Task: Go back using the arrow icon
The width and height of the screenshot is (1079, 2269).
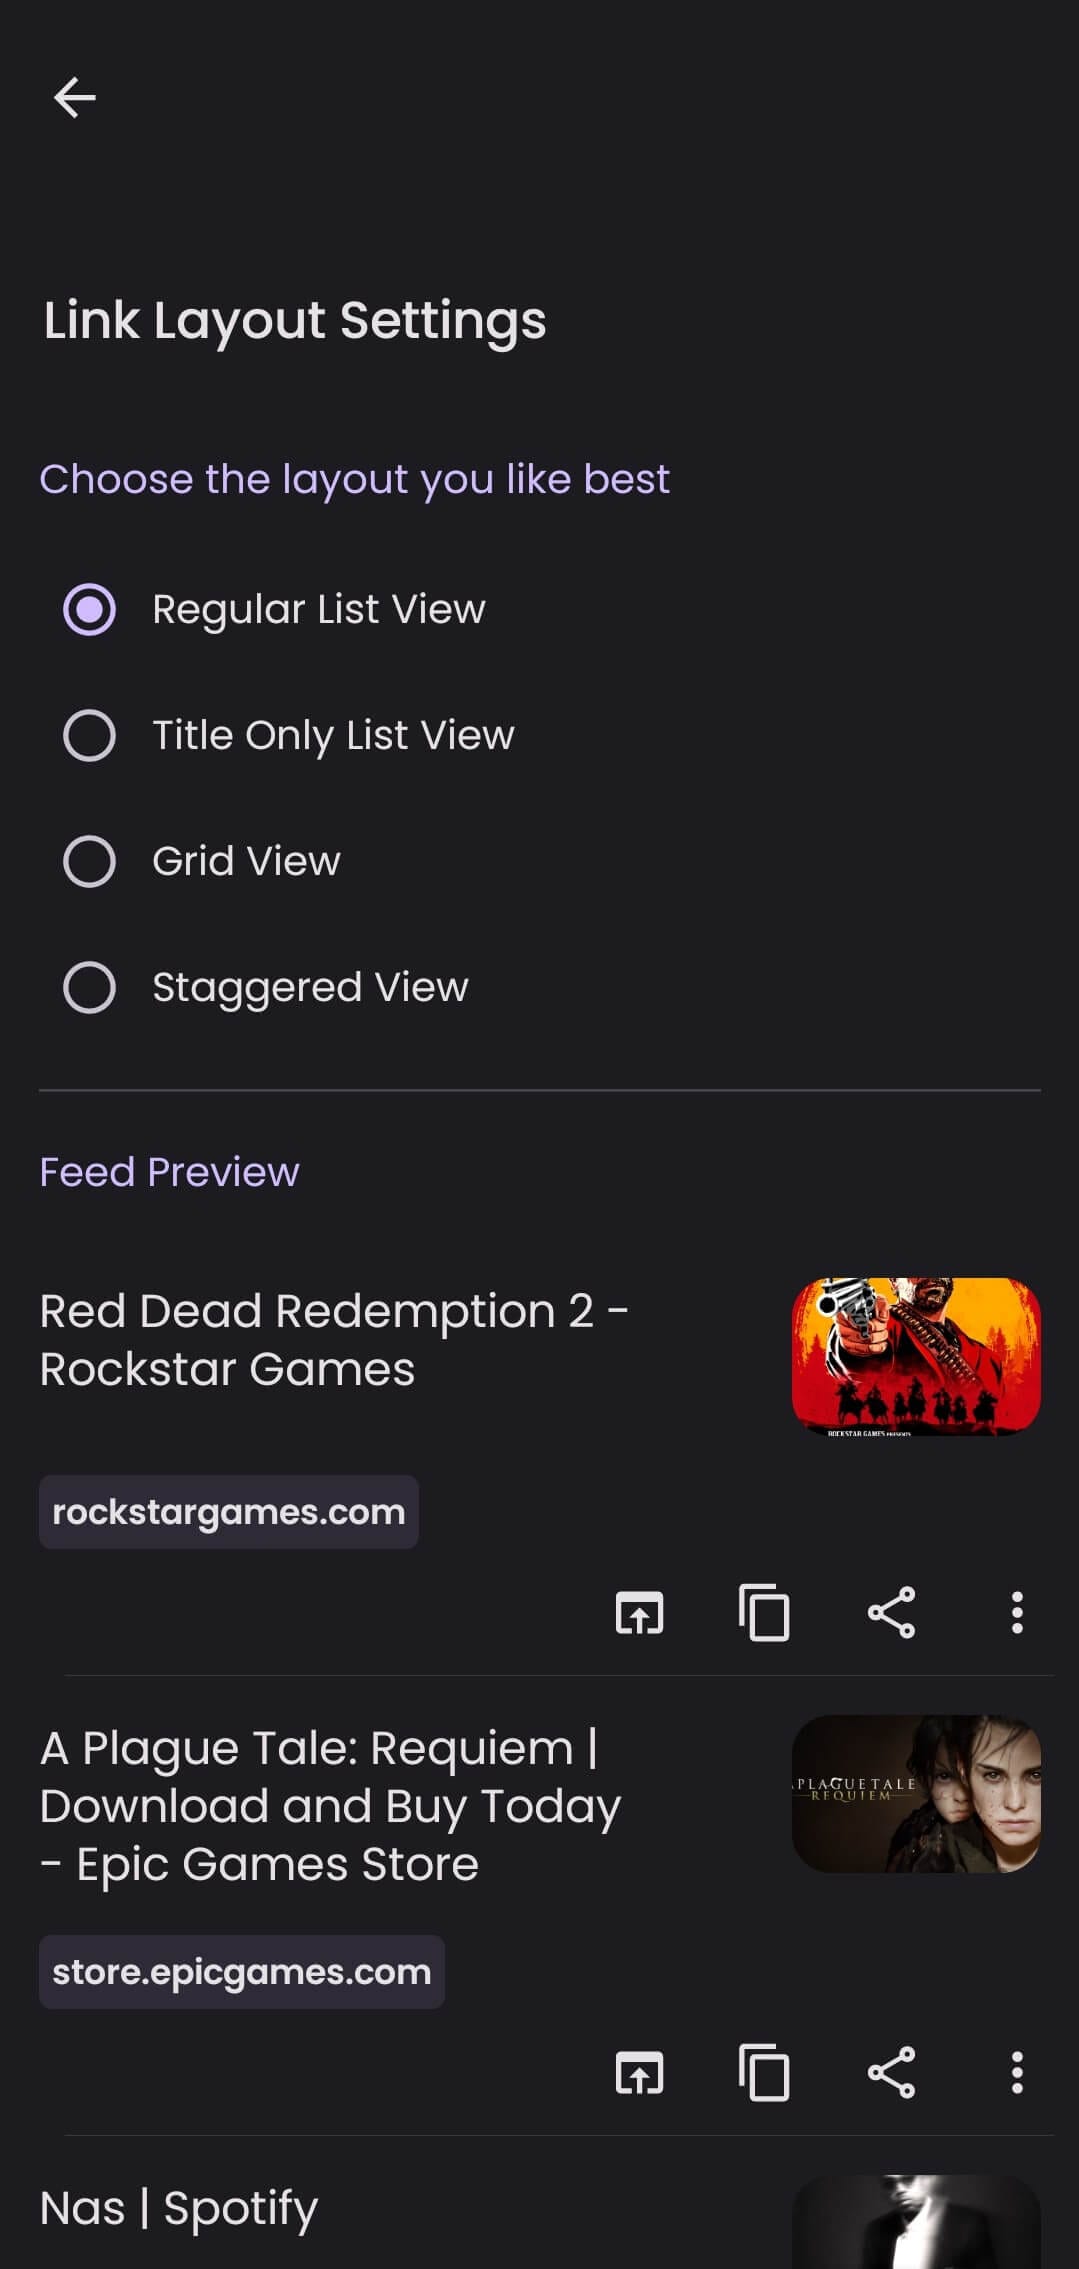Action: pos(75,98)
